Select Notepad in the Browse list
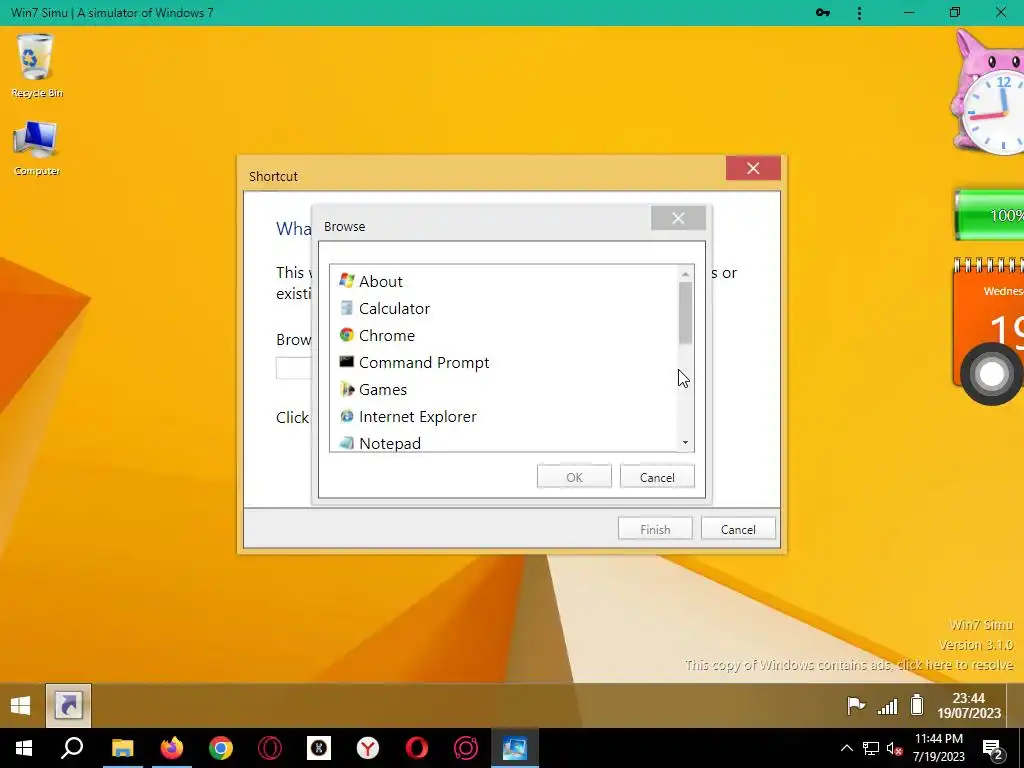Viewport: 1024px width, 768px height. (x=506, y=443)
